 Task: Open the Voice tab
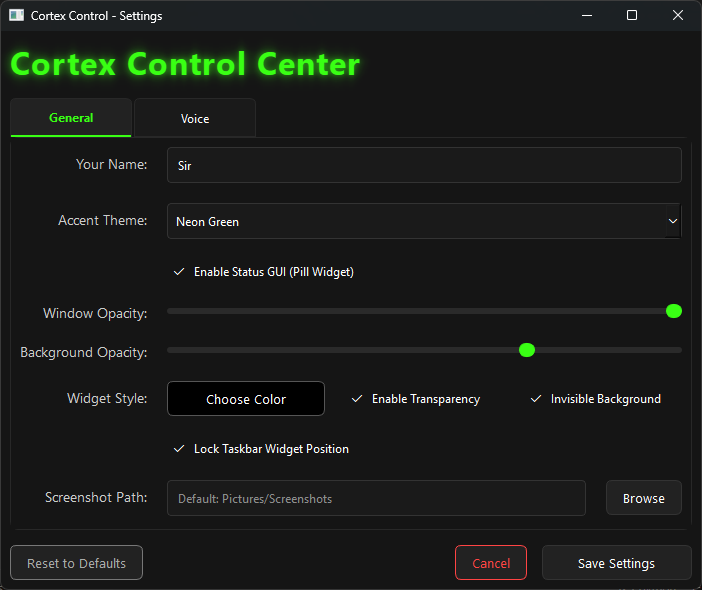click(195, 118)
